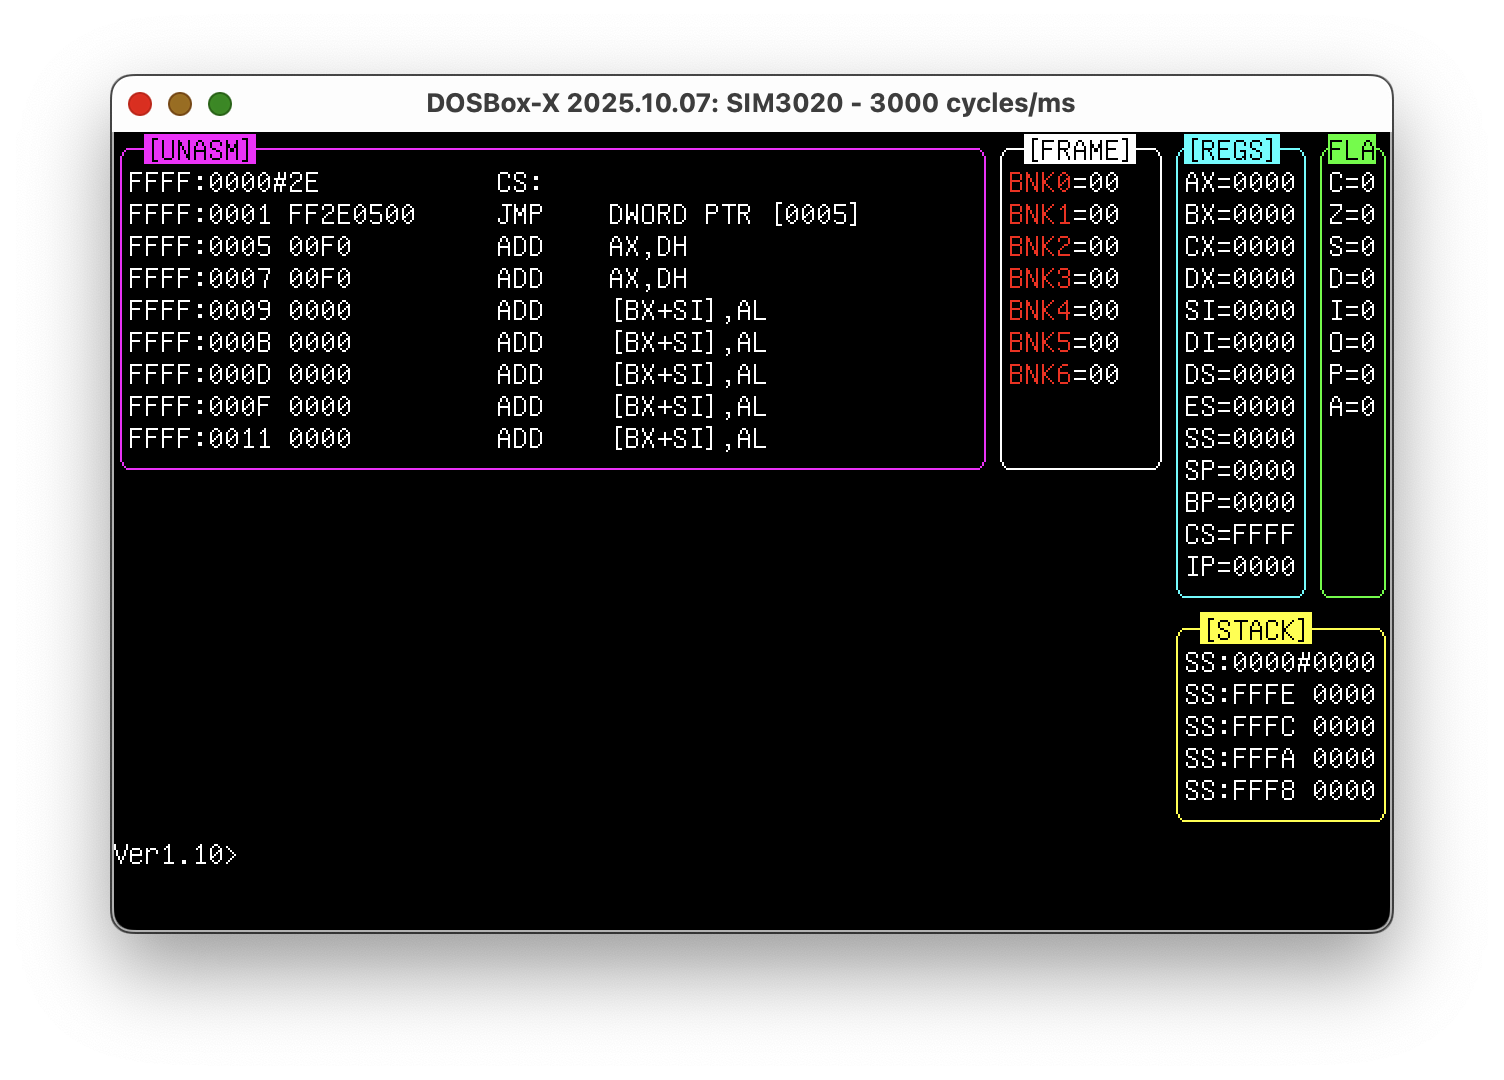Click the green flags panel header
This screenshot has width=1504, height=1080.
click(1352, 150)
